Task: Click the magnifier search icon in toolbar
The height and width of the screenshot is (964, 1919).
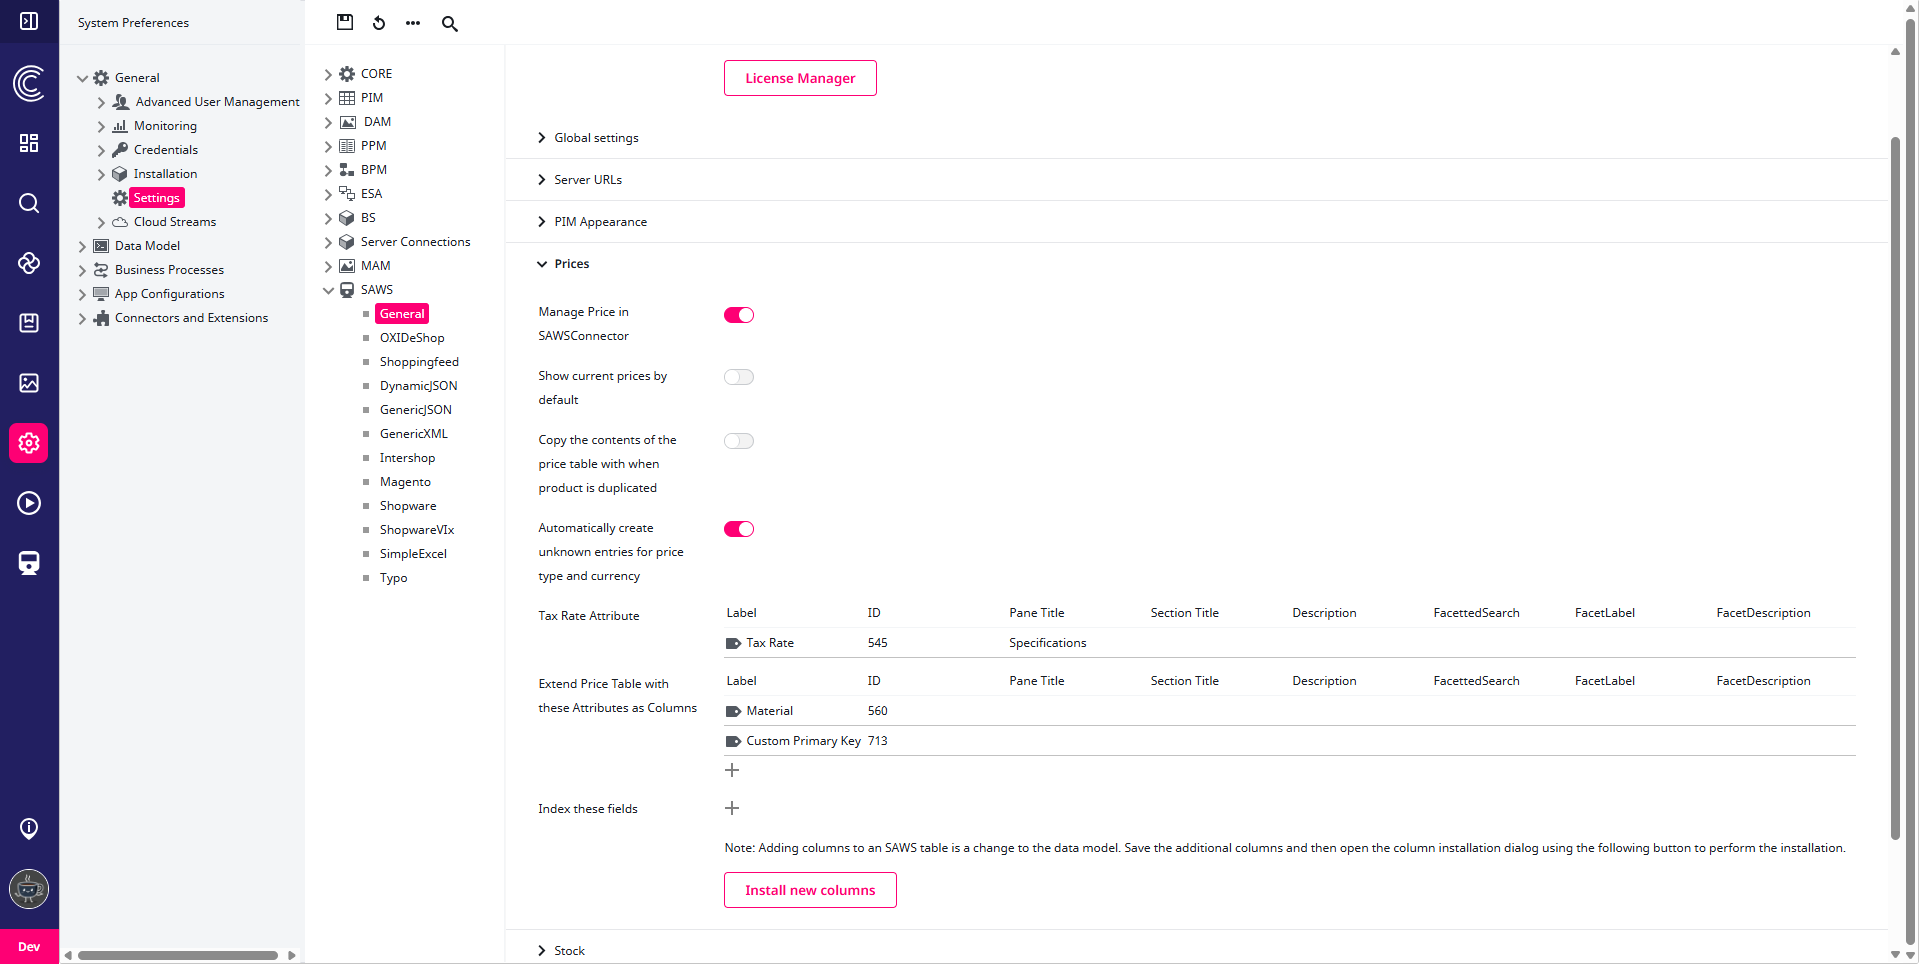Action: click(450, 24)
